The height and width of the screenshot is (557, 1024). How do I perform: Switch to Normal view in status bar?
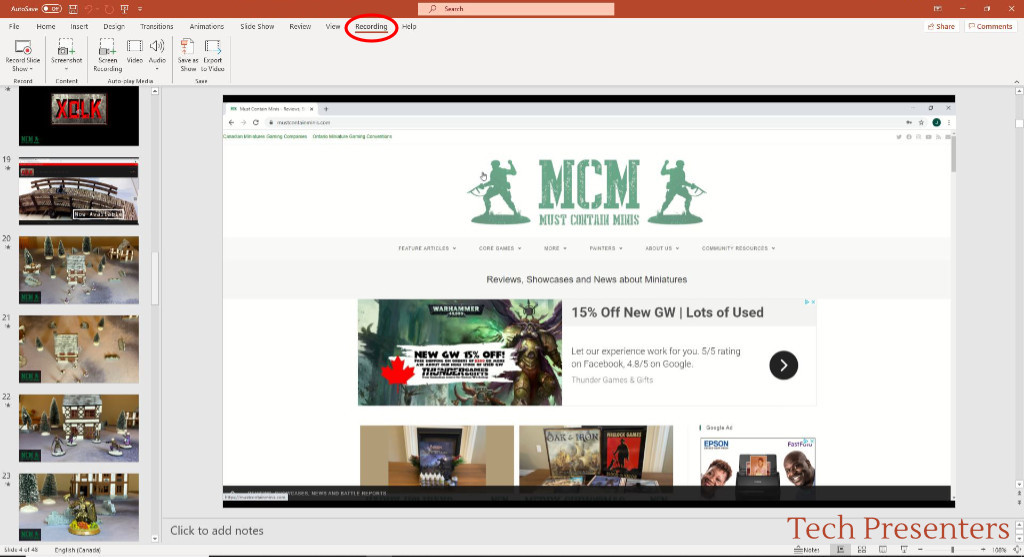pyautogui.click(x=840, y=550)
